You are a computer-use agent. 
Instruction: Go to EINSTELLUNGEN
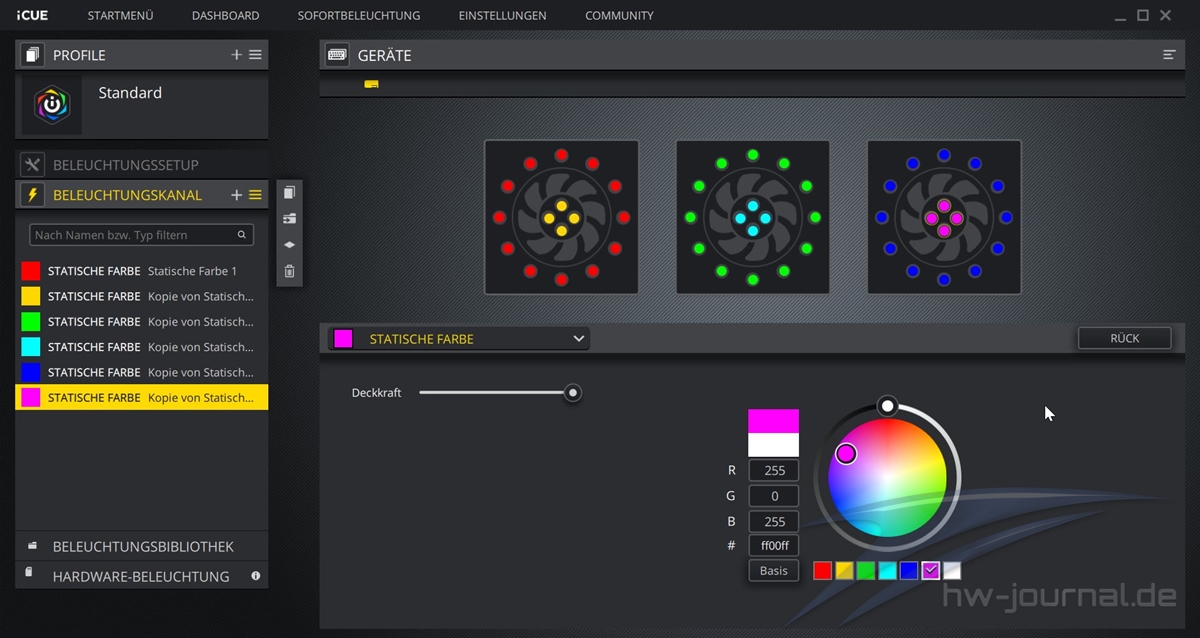click(x=502, y=16)
